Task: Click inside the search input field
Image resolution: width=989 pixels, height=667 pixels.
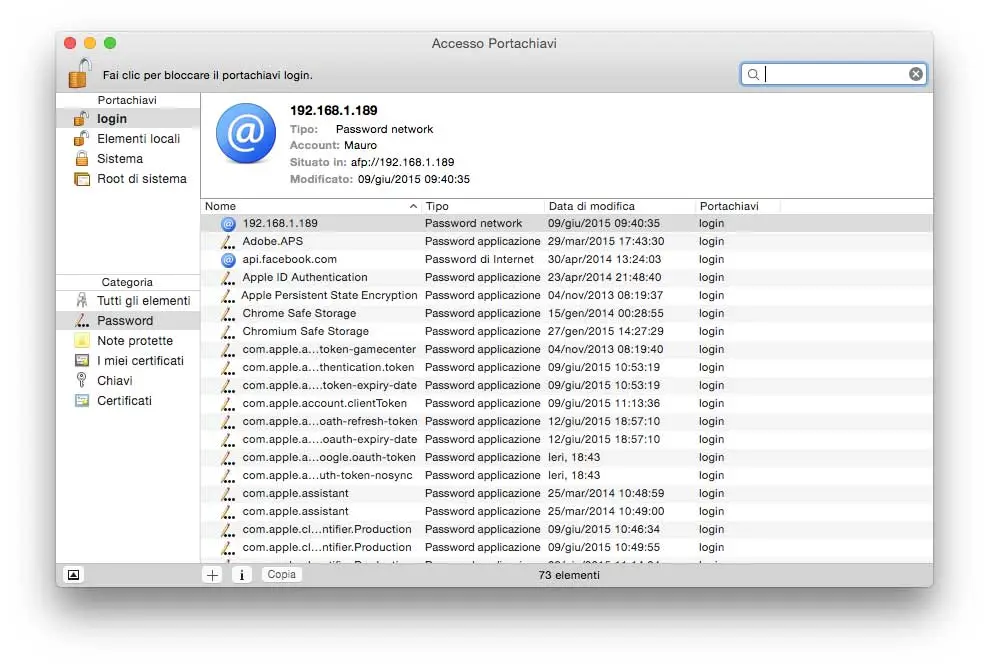Action: click(835, 74)
